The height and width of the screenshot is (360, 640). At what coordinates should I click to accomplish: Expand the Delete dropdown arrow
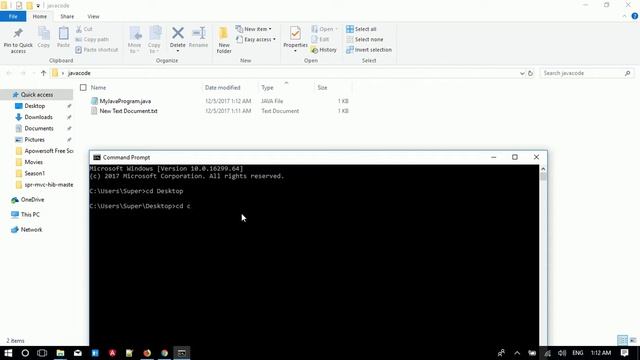[178, 51]
